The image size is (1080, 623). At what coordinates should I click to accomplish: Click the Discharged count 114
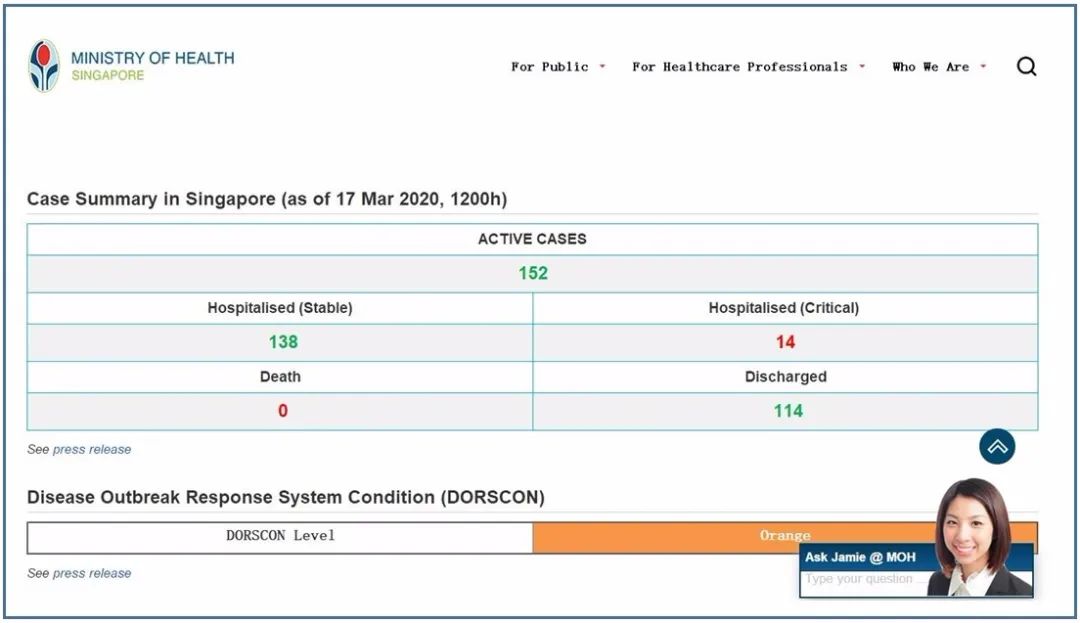click(787, 411)
